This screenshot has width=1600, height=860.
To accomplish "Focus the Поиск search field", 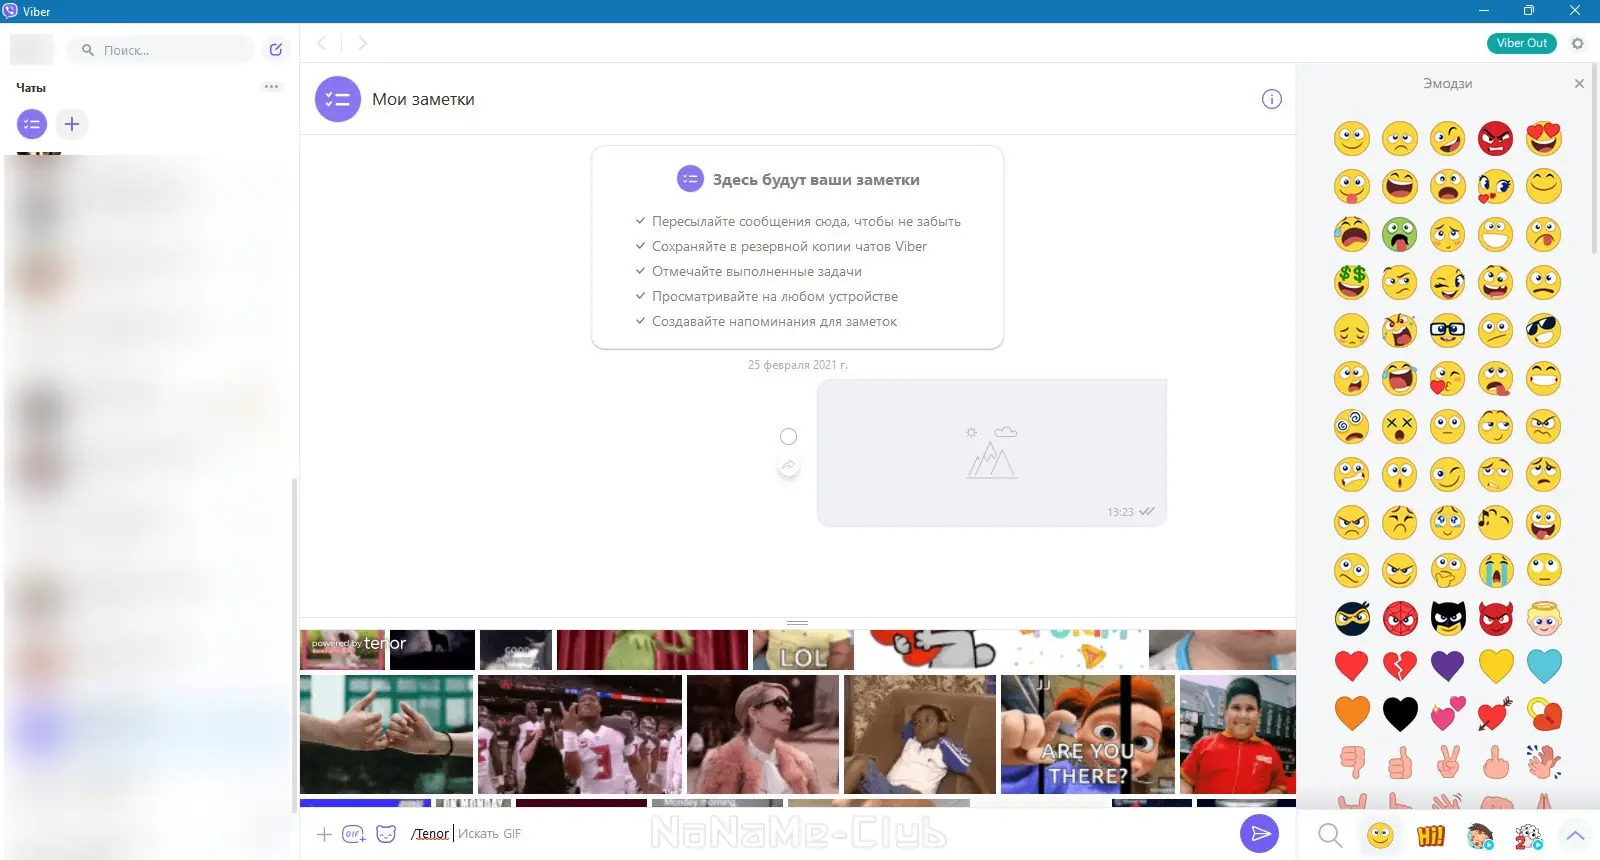I will [x=160, y=50].
